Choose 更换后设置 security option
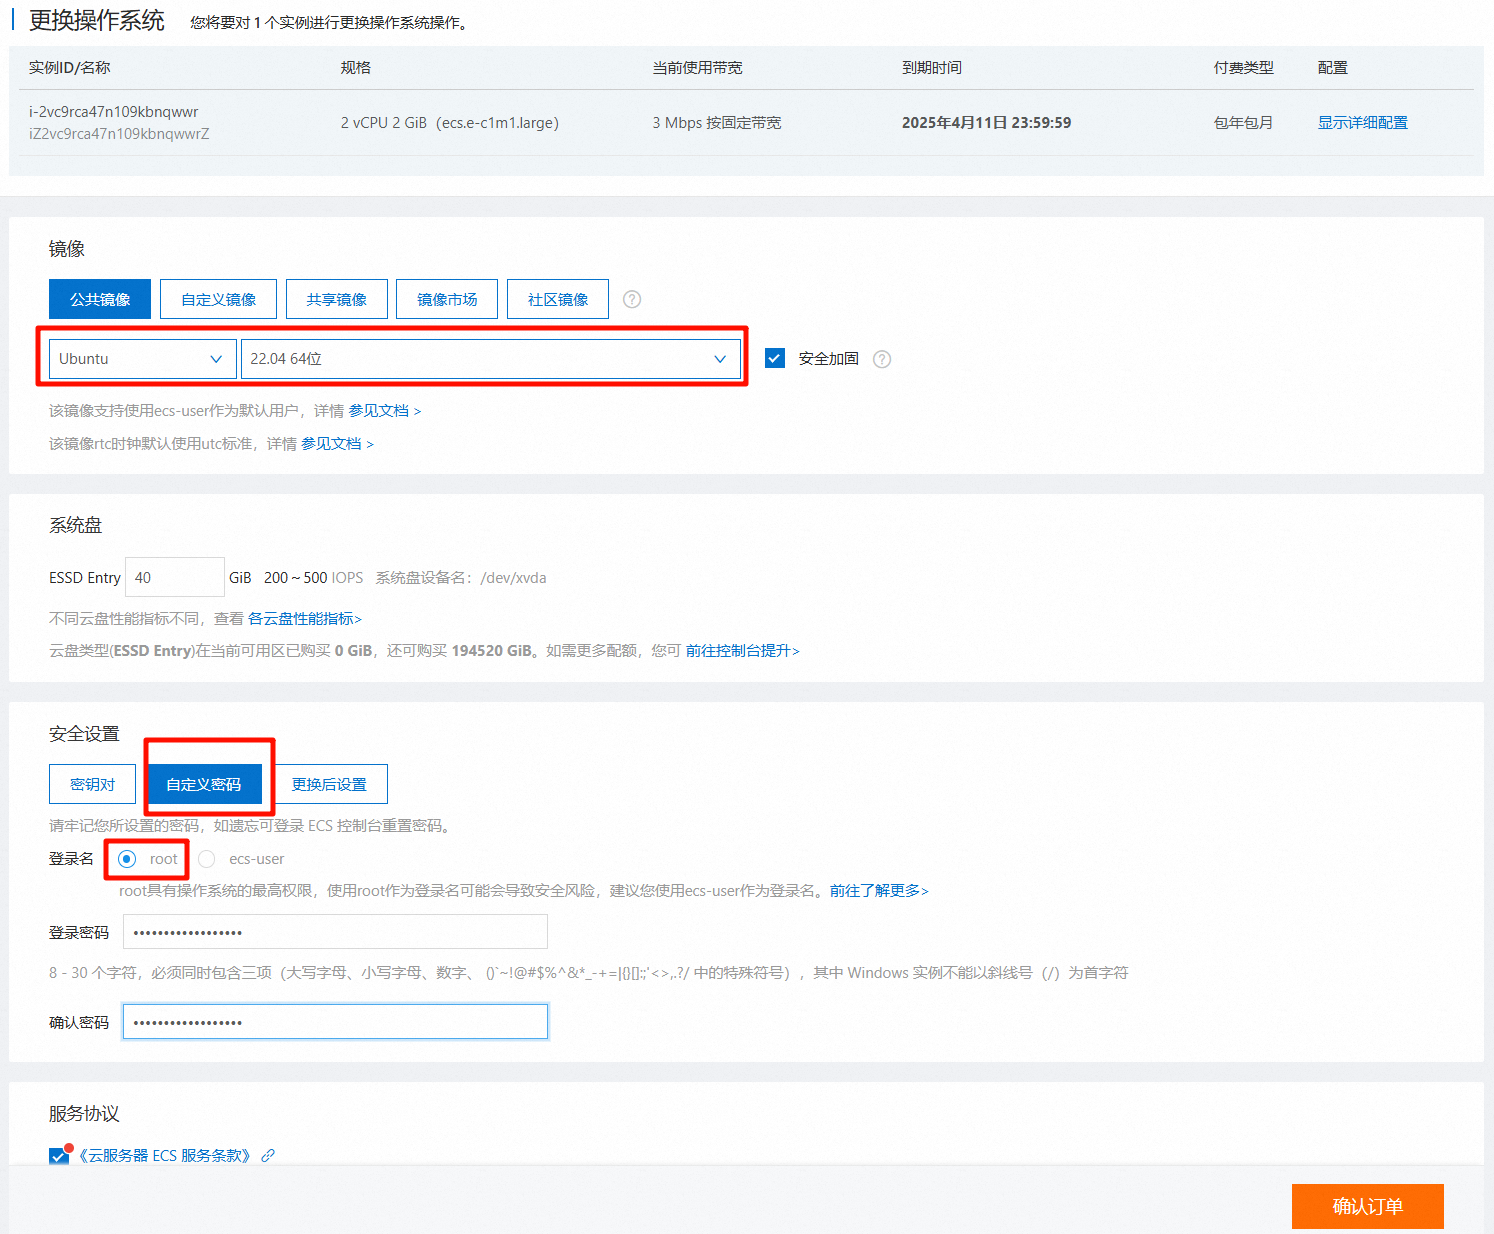Viewport: 1494px width, 1234px height. click(x=329, y=784)
